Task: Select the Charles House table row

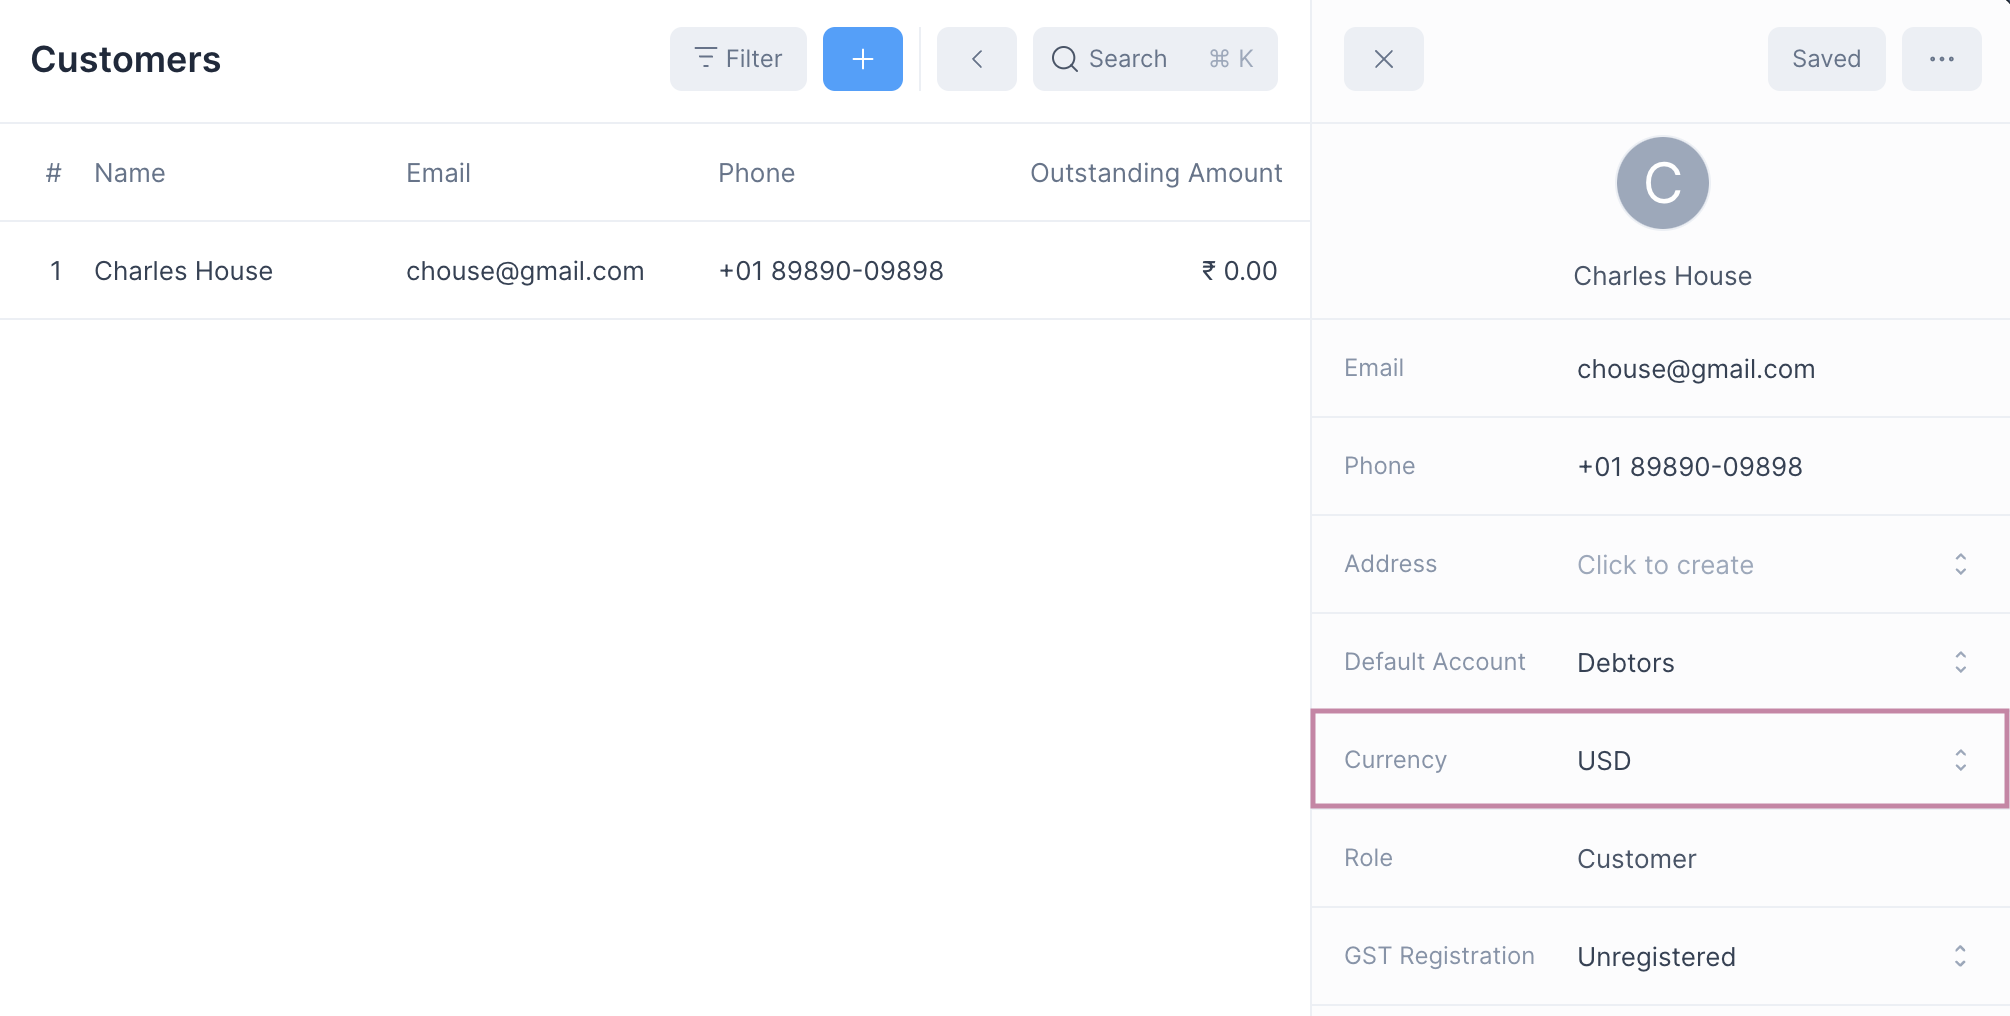Action: tap(183, 271)
